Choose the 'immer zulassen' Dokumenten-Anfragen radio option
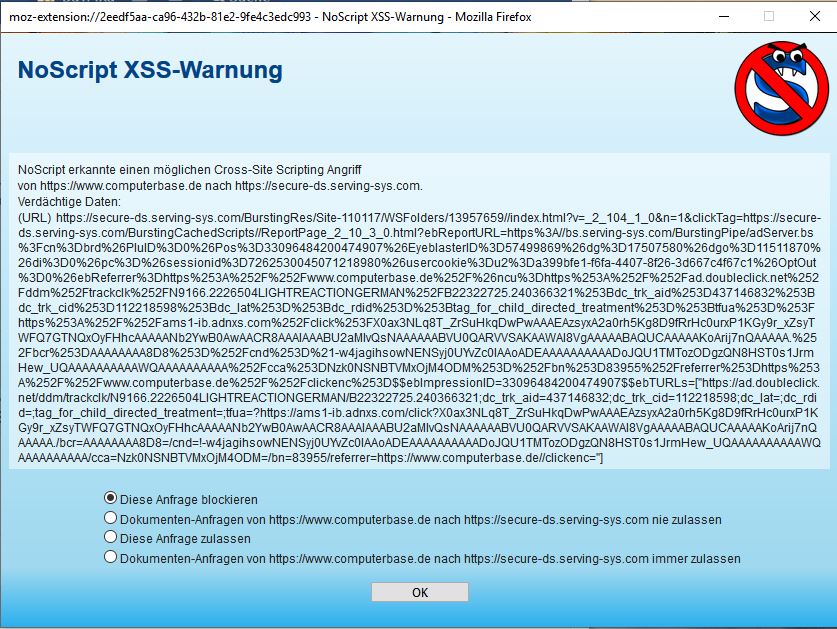The width and height of the screenshot is (837, 629). point(110,557)
